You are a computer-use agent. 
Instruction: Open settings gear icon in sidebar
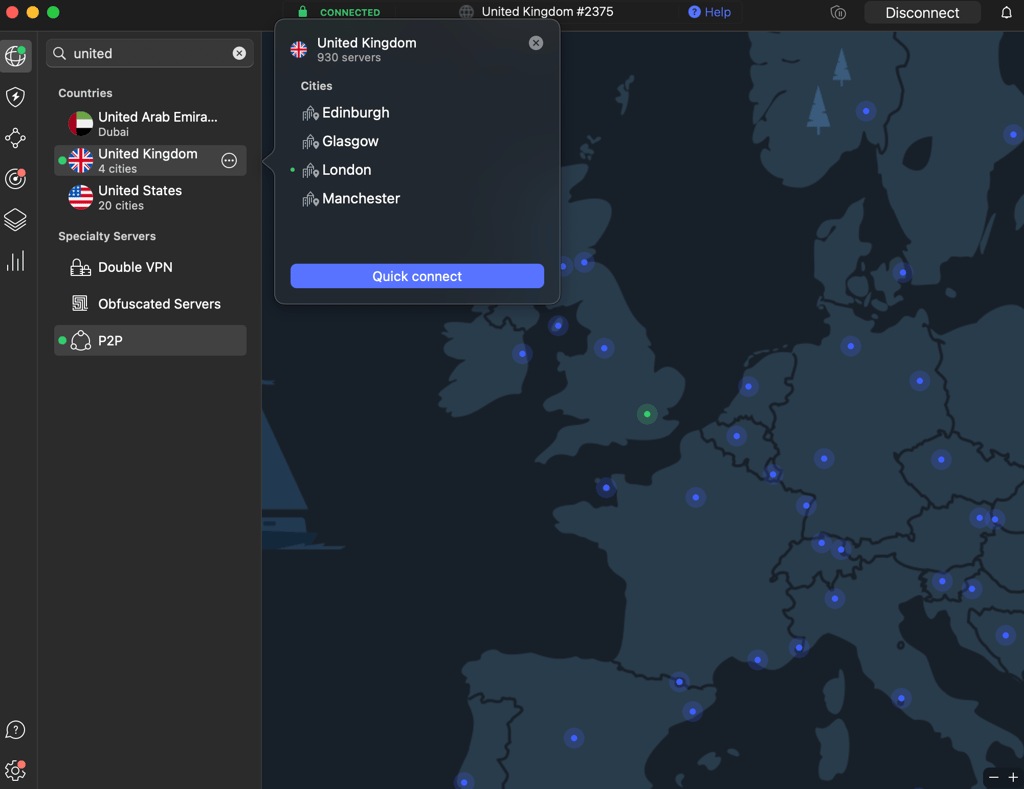tap(16, 771)
